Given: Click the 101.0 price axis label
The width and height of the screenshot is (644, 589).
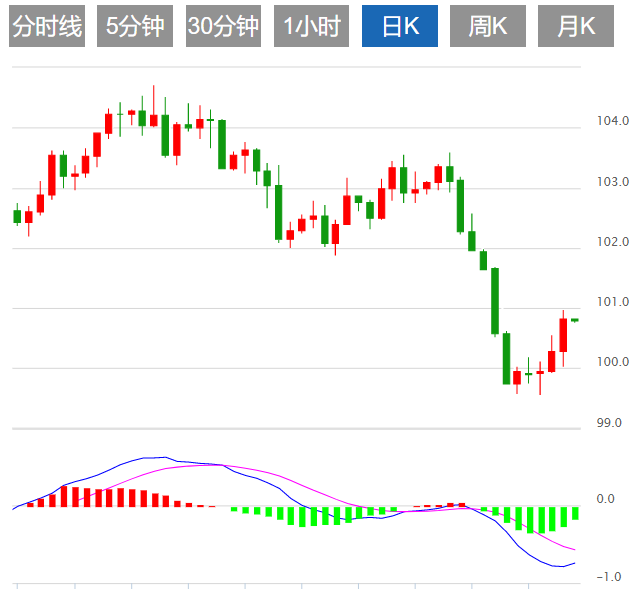Looking at the screenshot, I should point(613,302).
